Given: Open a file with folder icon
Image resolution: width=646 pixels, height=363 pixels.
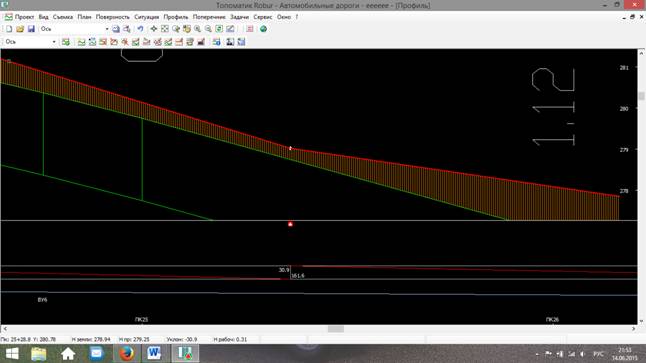Looking at the screenshot, I should tap(20, 29).
